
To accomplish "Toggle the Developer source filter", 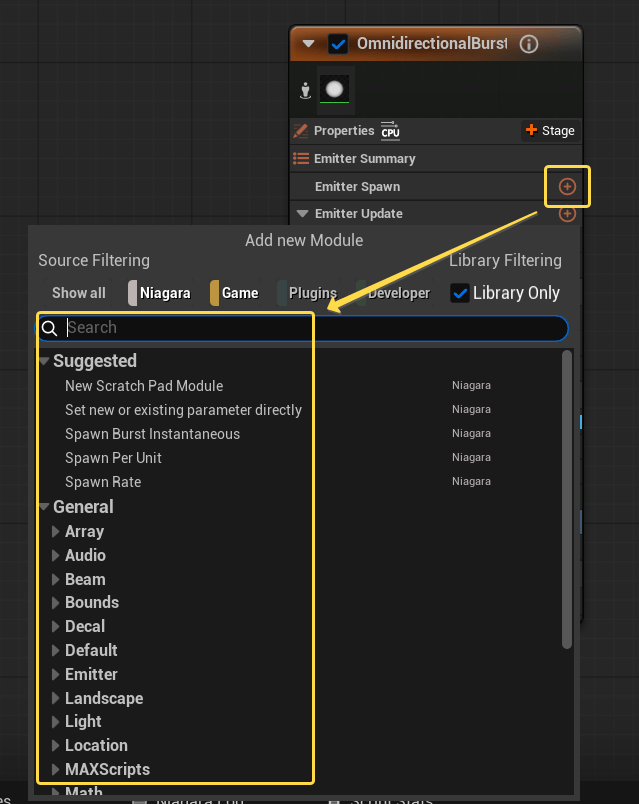I will (394, 293).
